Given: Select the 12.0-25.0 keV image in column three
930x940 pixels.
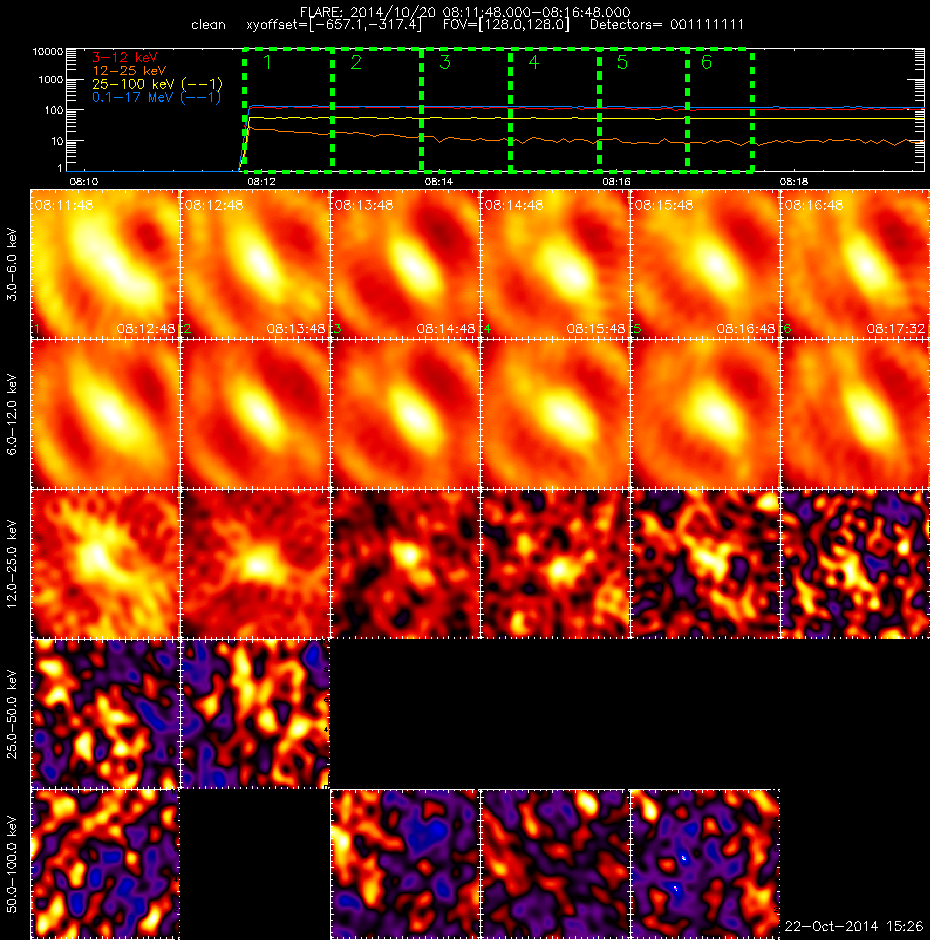Looking at the screenshot, I should pyautogui.click(x=405, y=564).
